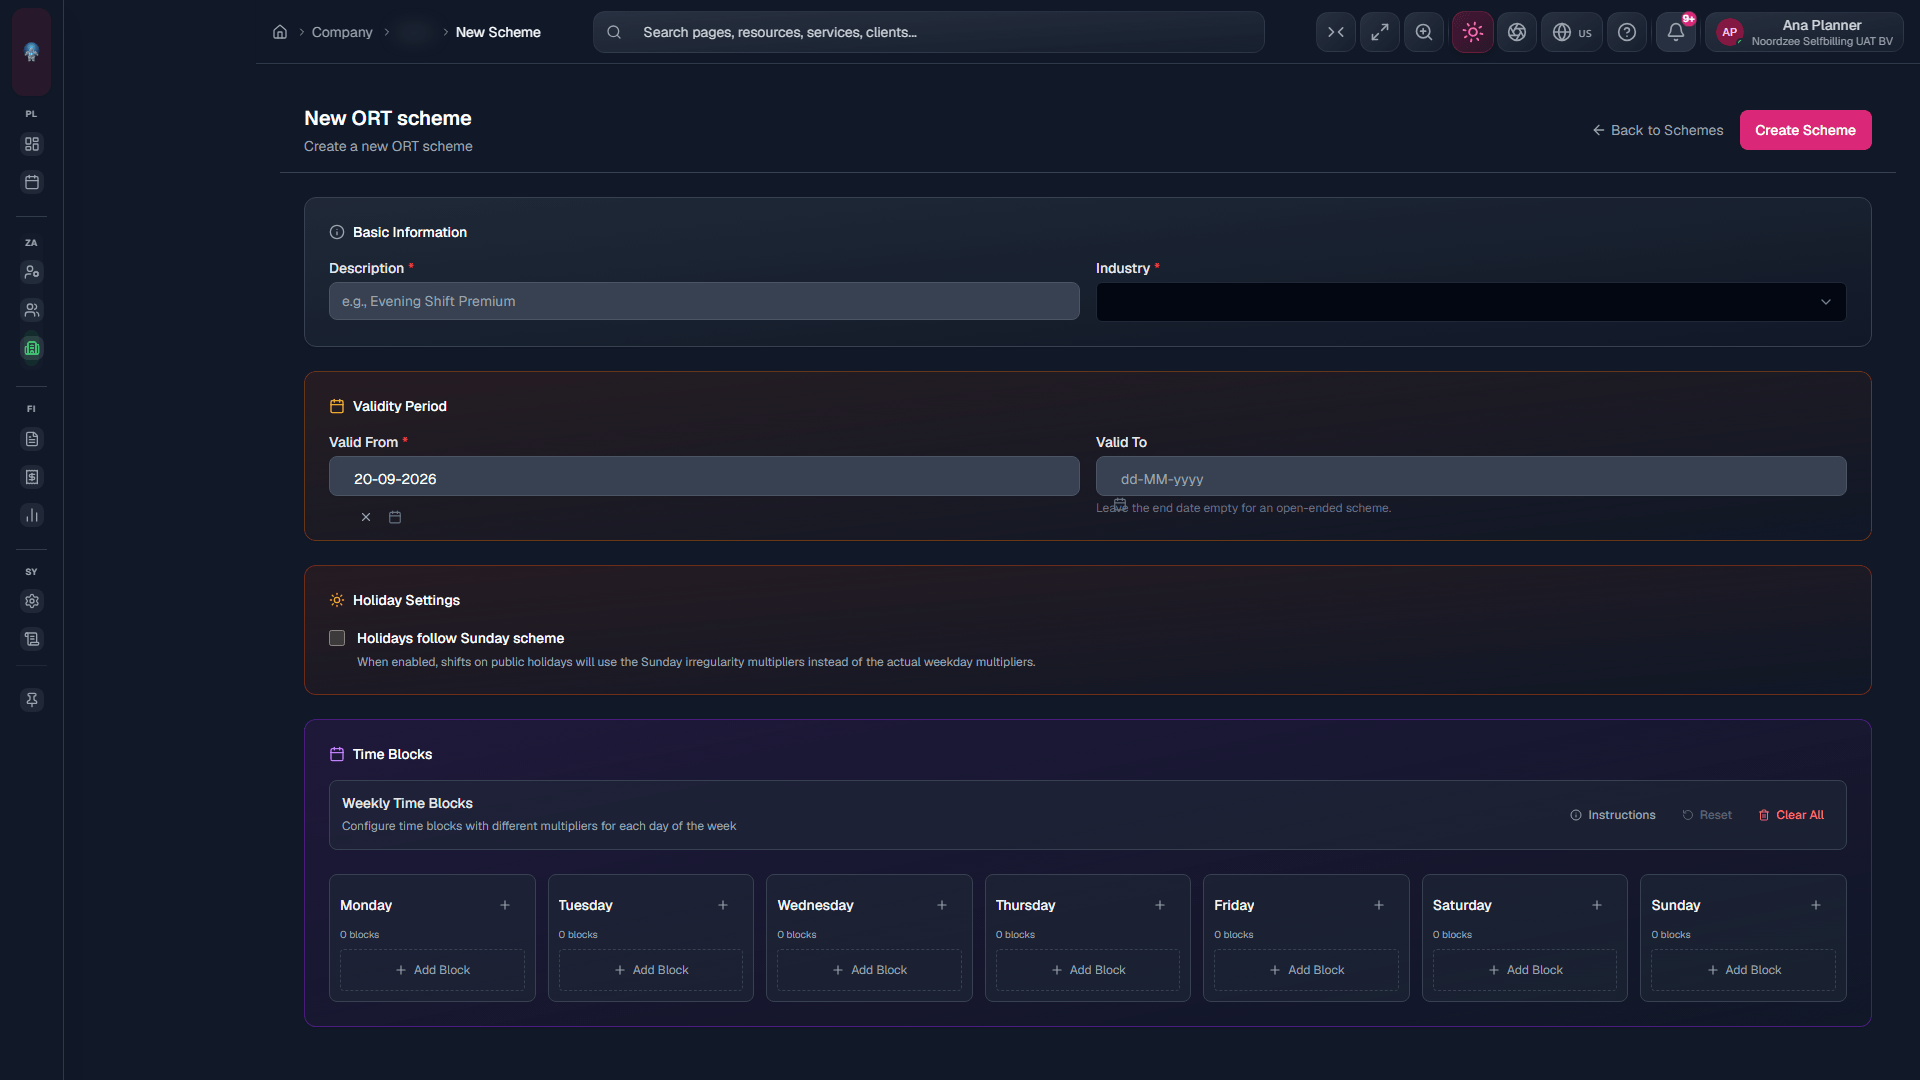Click the New Scheme breadcrumb
The width and height of the screenshot is (1920, 1080).
(498, 32)
